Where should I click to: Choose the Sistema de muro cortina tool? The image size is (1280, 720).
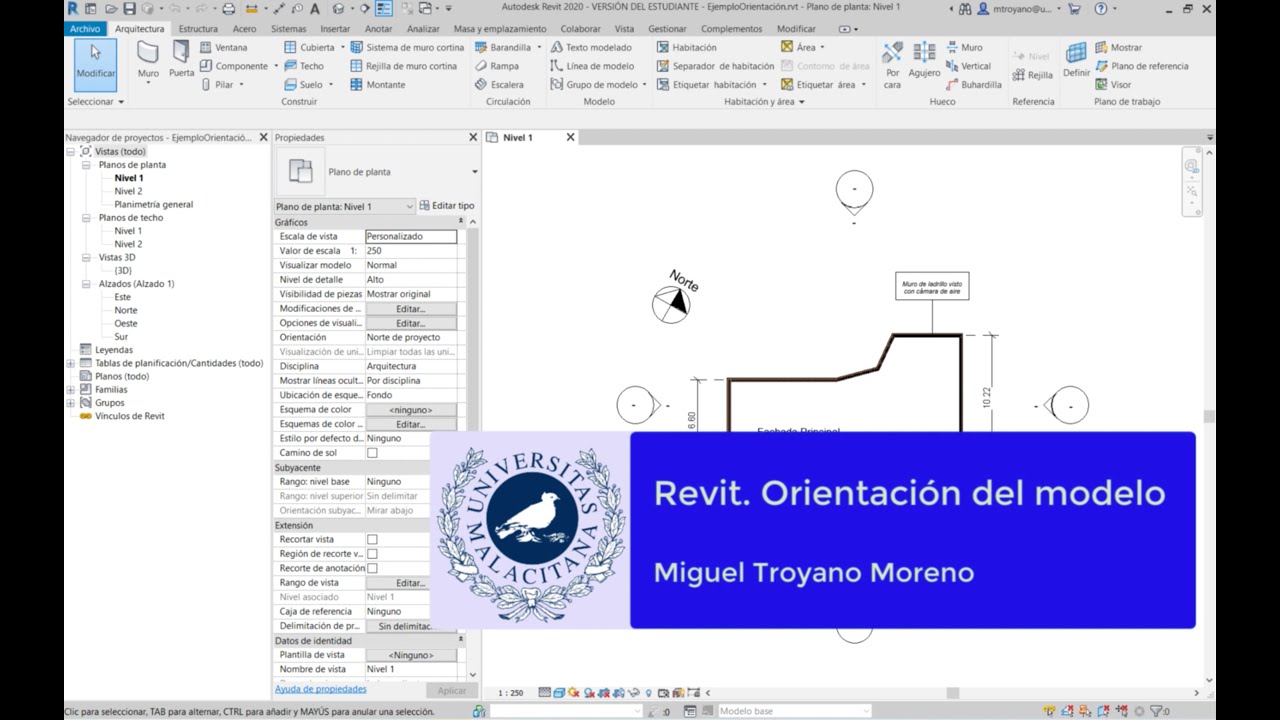(x=407, y=47)
